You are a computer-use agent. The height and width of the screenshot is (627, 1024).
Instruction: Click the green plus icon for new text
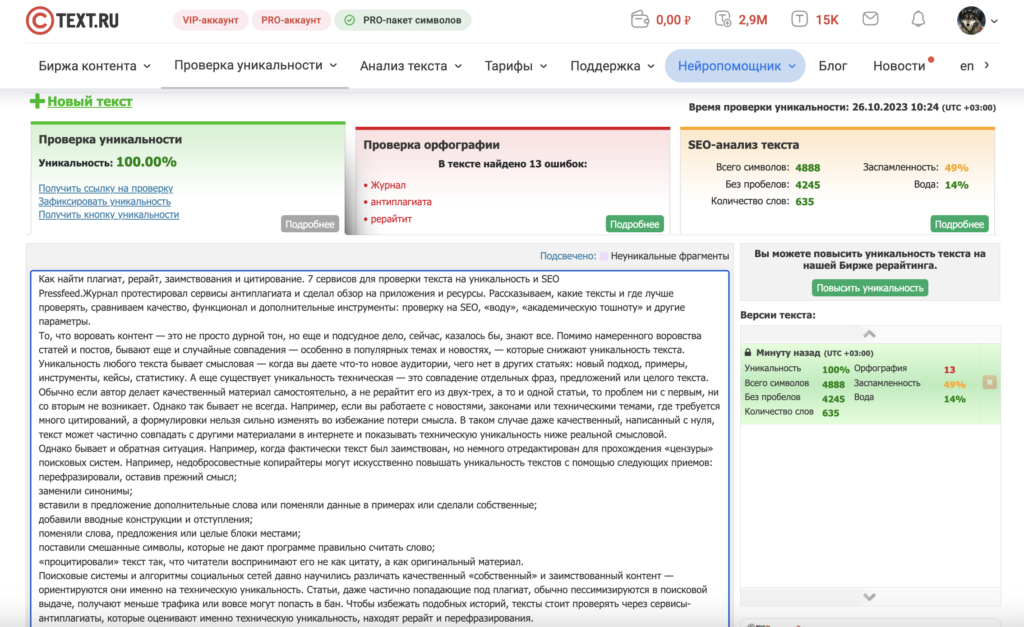pos(37,101)
